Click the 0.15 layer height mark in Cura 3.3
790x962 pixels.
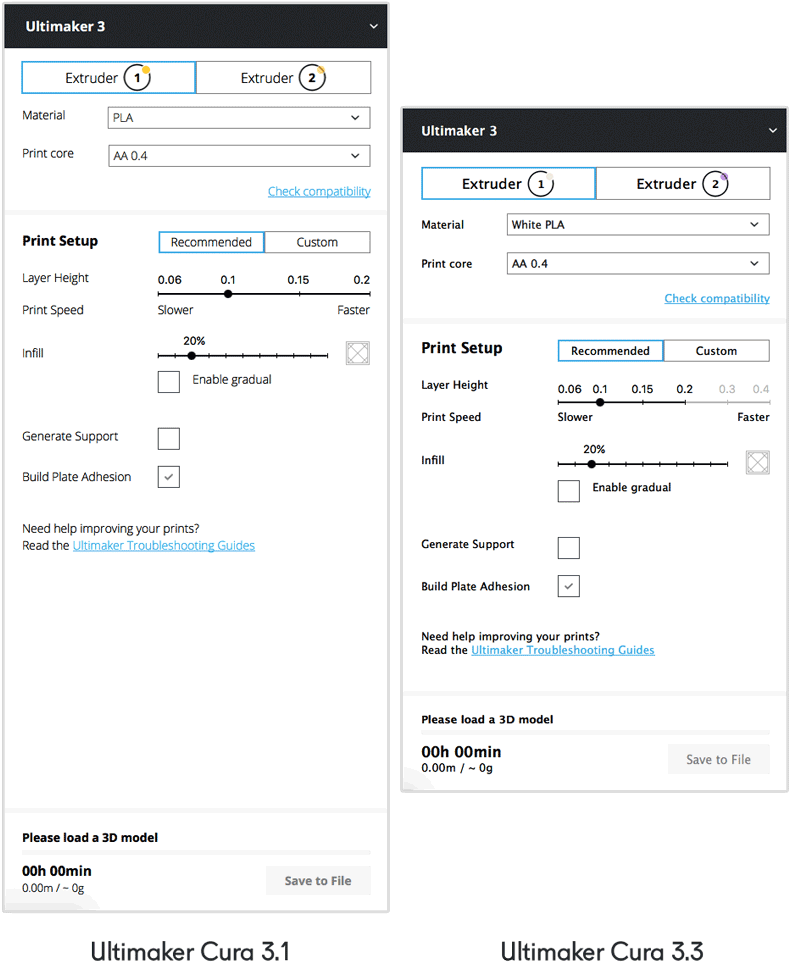coord(642,389)
